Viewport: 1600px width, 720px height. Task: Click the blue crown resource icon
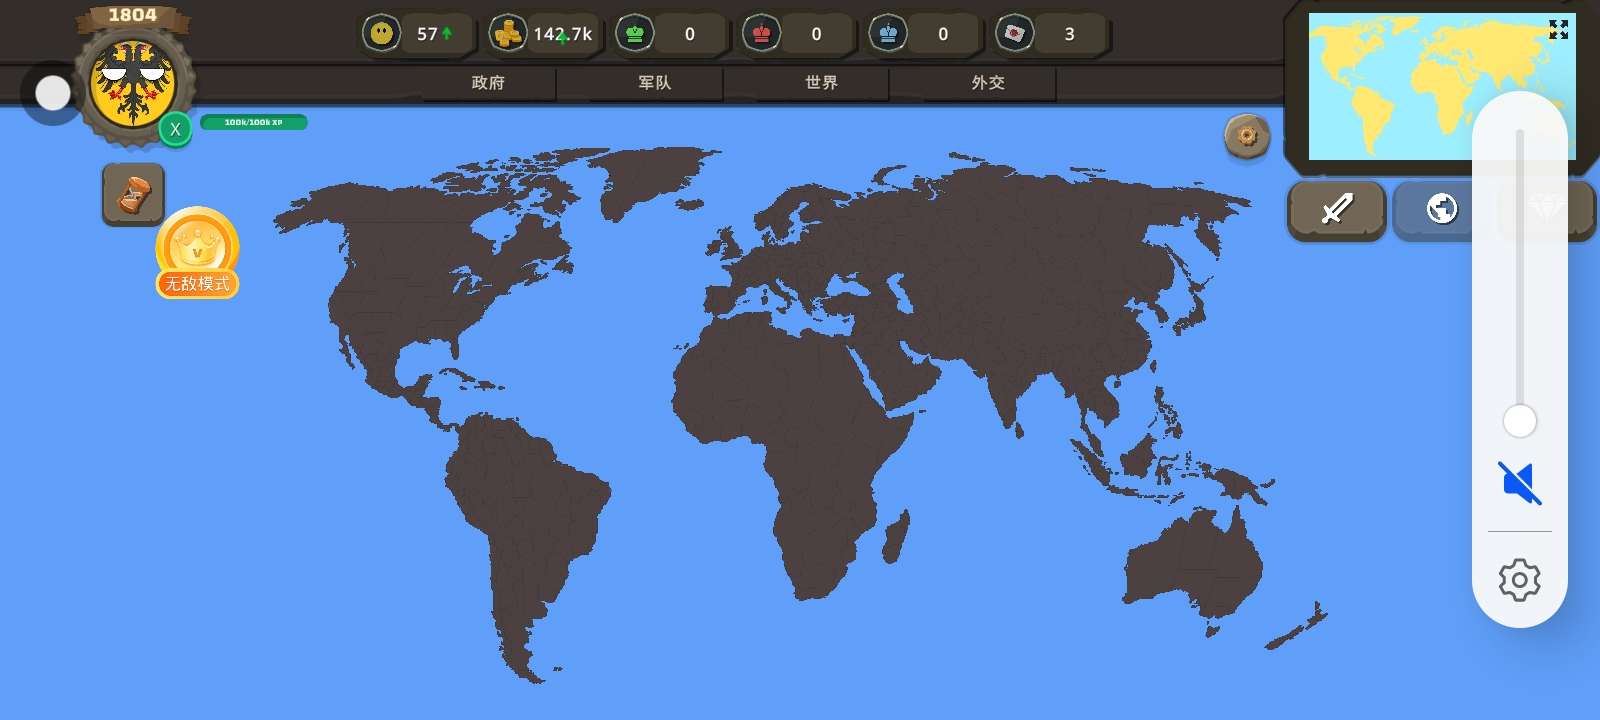point(888,34)
